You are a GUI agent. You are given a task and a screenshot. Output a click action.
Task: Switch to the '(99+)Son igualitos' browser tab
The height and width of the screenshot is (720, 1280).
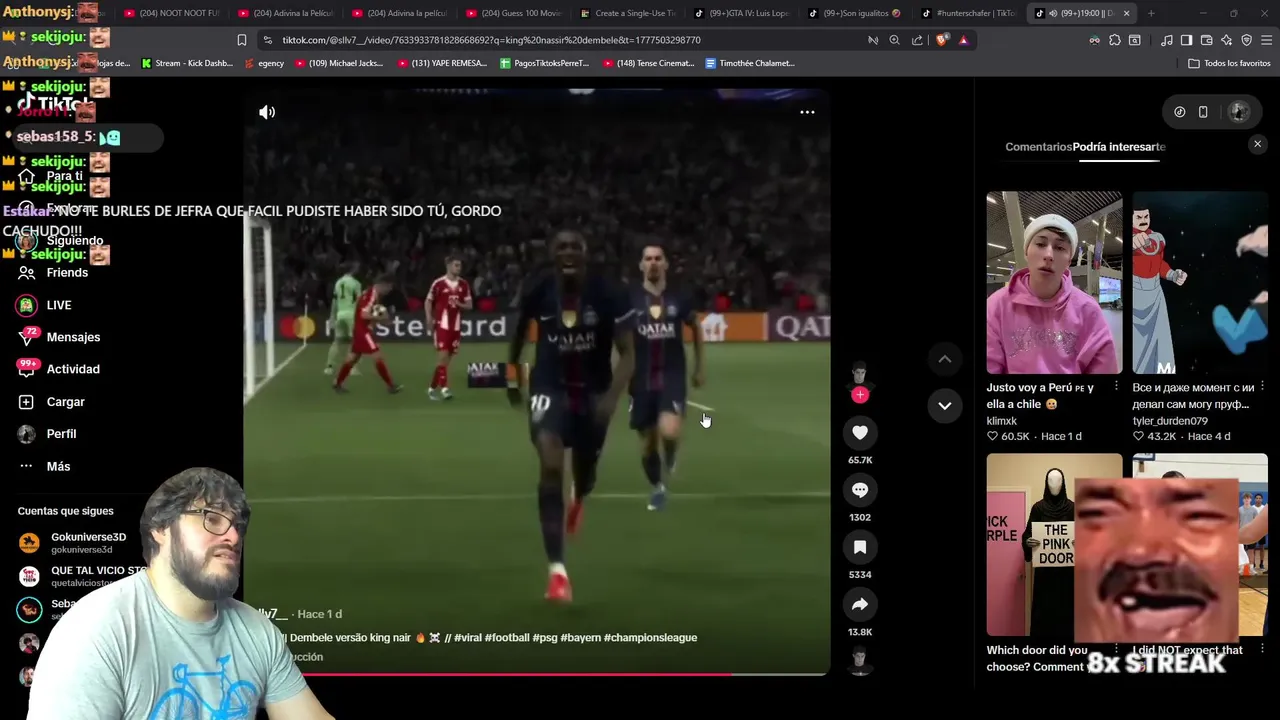tap(855, 13)
